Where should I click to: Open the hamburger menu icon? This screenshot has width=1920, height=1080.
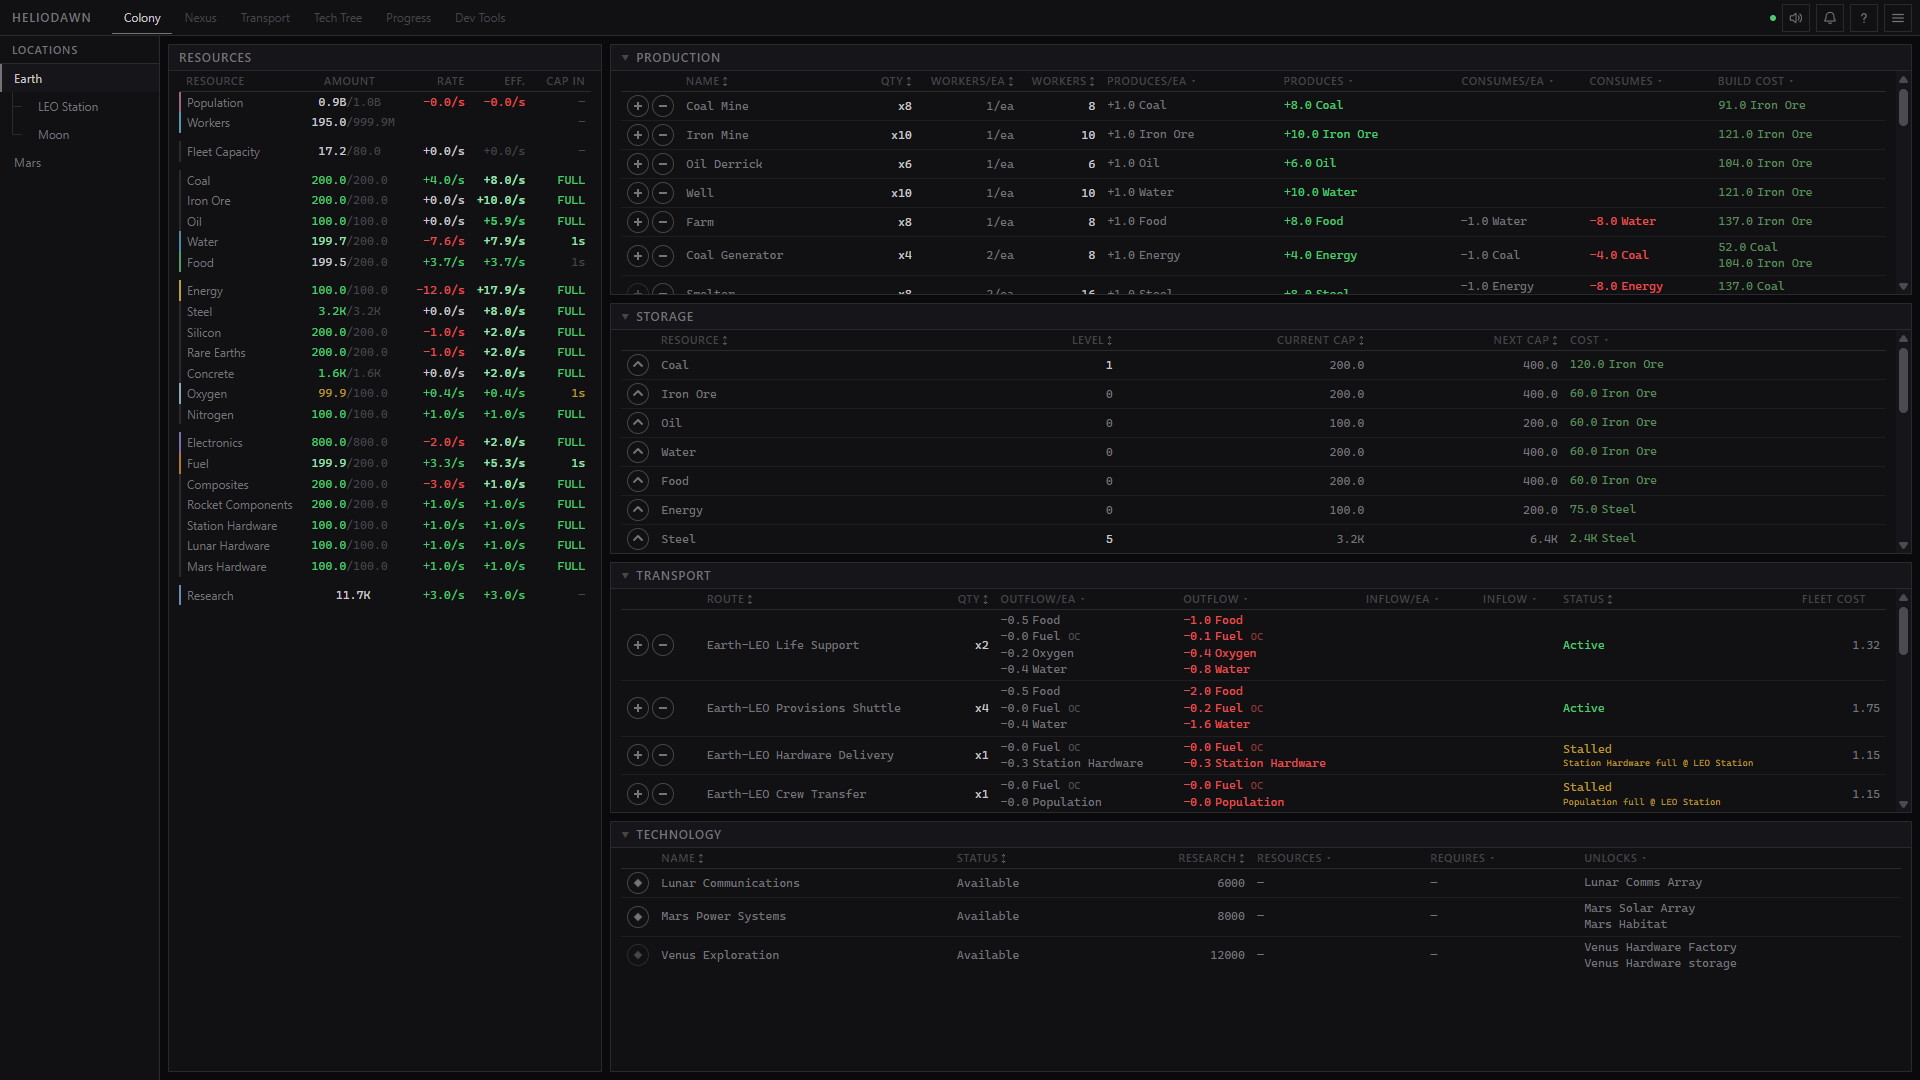pos(1898,18)
